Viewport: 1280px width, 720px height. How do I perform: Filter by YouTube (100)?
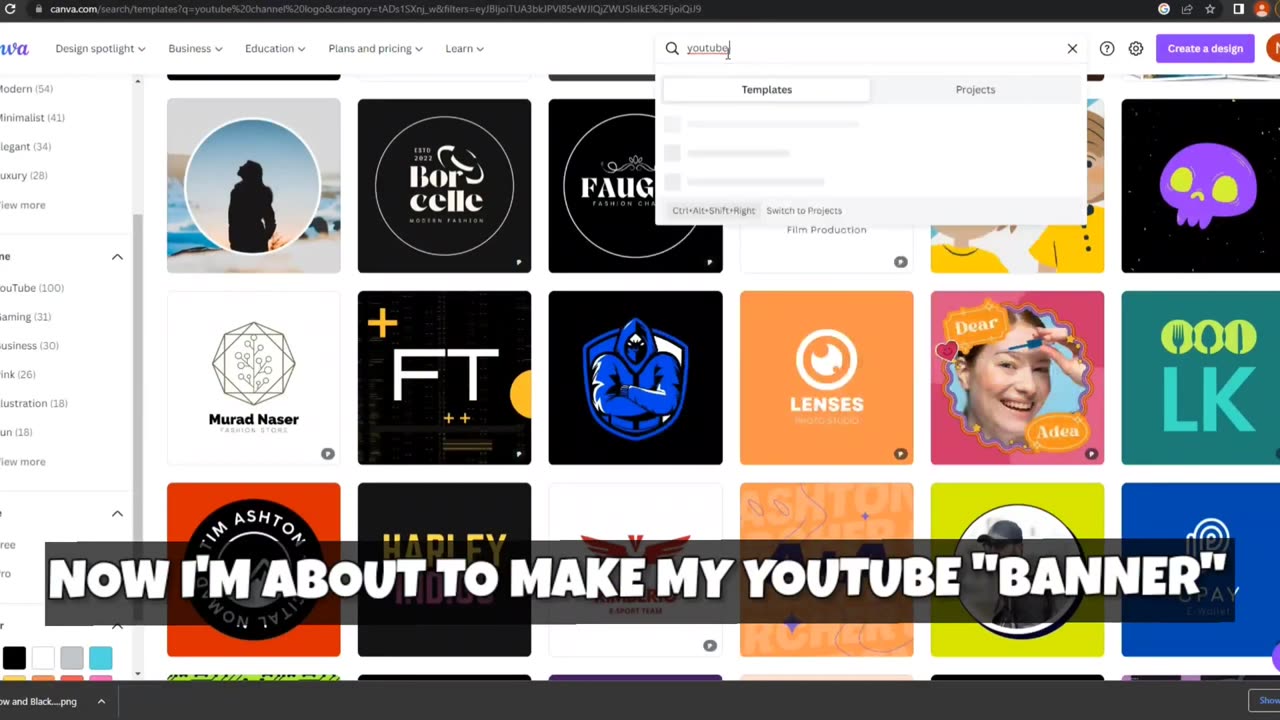(x=31, y=288)
